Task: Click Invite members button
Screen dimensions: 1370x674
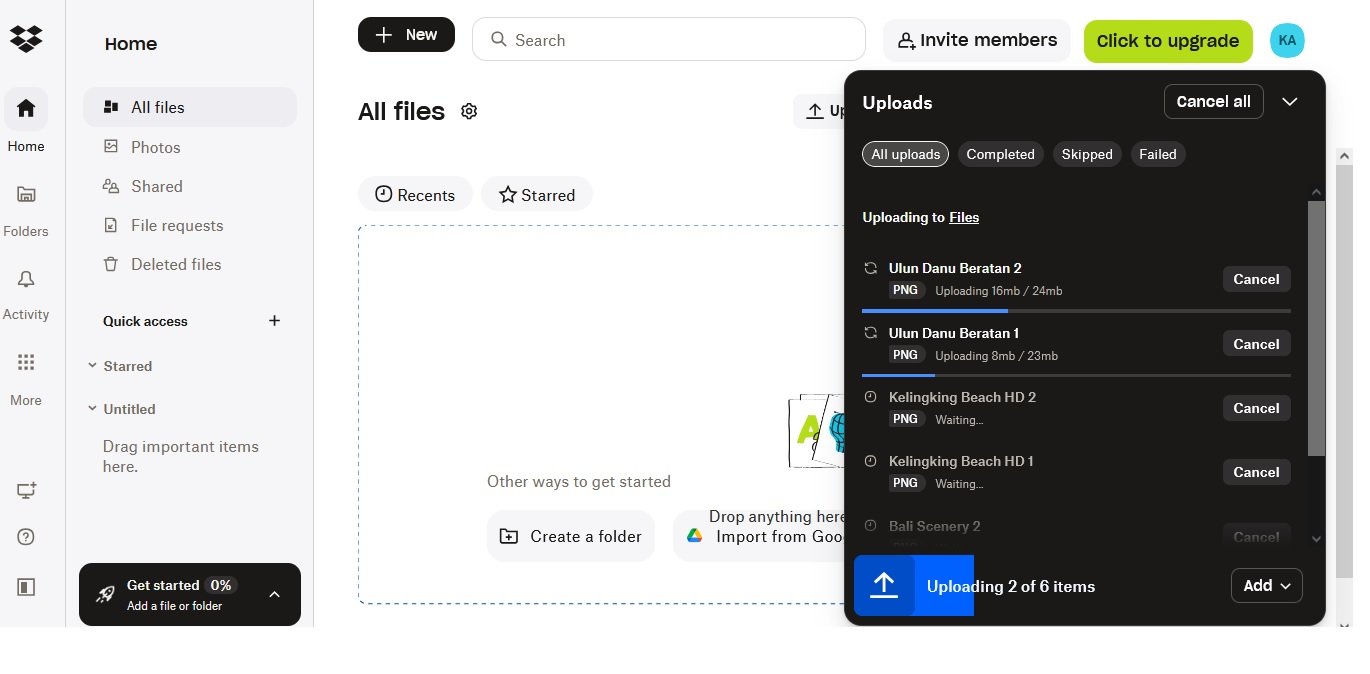Action: pyautogui.click(x=977, y=40)
